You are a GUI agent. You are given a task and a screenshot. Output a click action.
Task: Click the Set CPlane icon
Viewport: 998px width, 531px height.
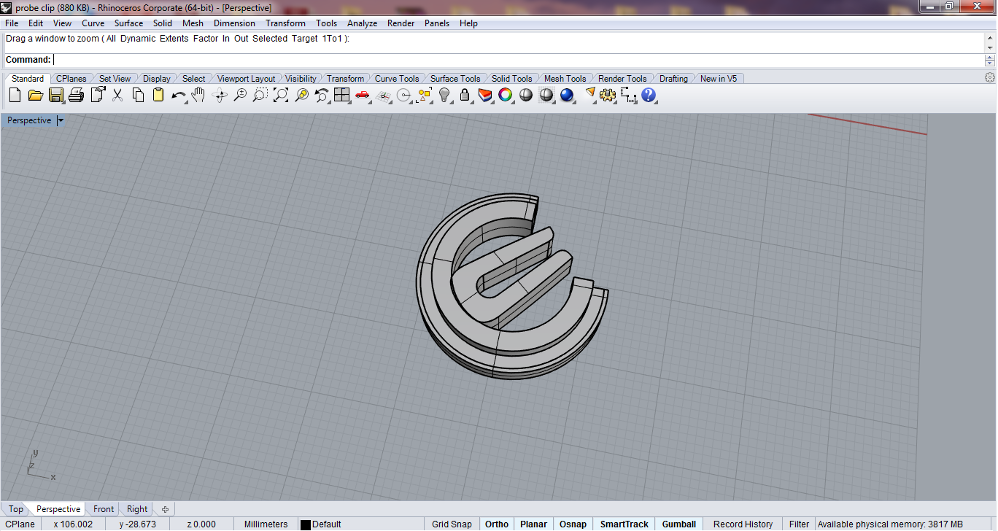[x=383, y=96]
